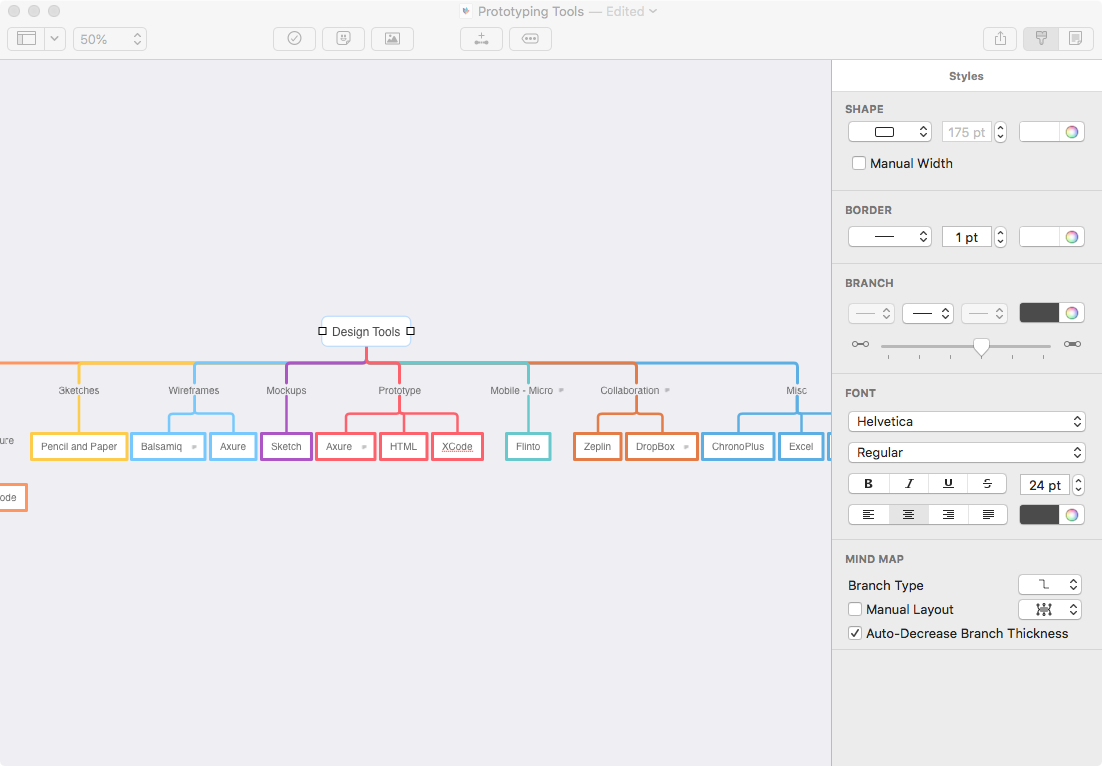Click the Mobile - Micro branch label
Image resolution: width=1102 pixels, height=766 pixels.
(521, 390)
